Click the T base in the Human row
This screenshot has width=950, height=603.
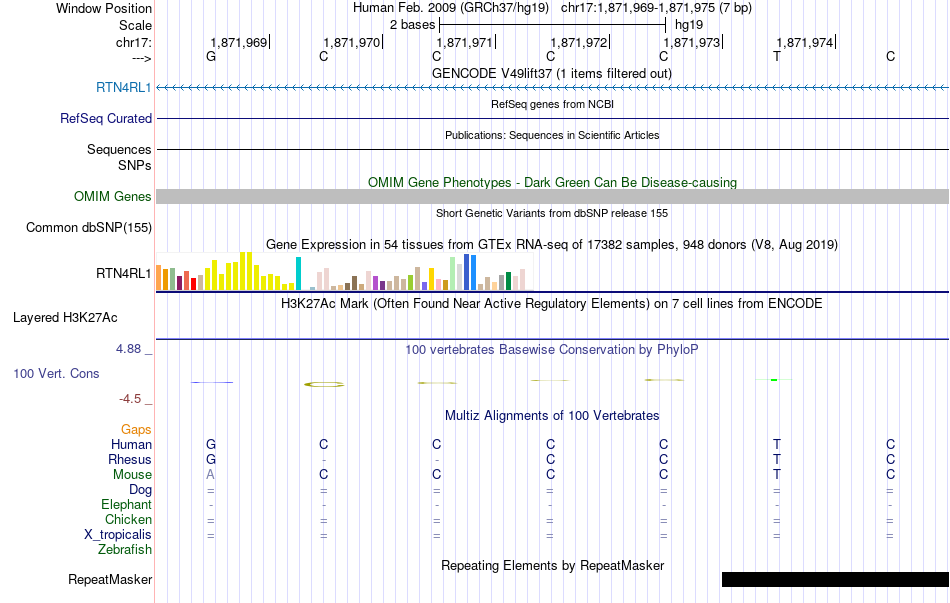[777, 444]
